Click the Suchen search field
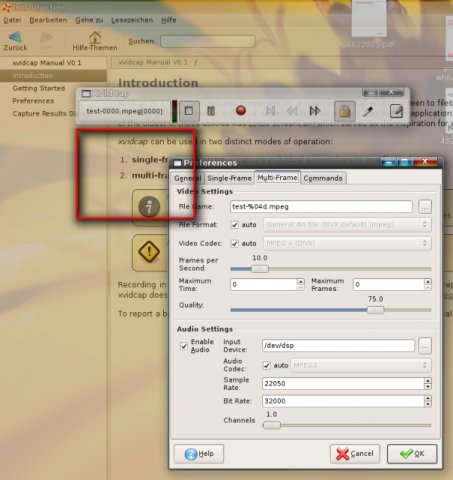The image size is (453, 480). point(208,41)
